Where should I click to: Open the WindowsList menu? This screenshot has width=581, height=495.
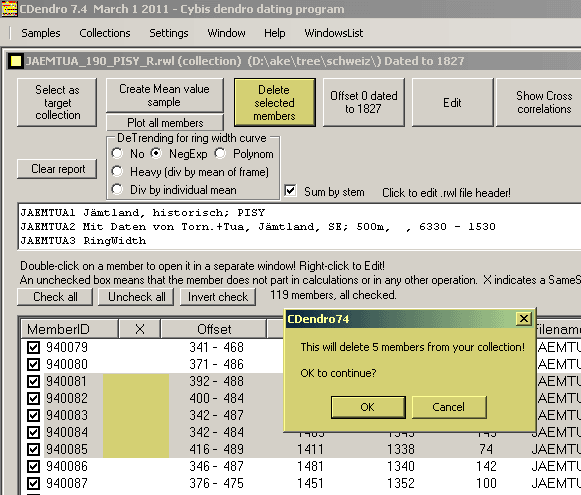333,33
